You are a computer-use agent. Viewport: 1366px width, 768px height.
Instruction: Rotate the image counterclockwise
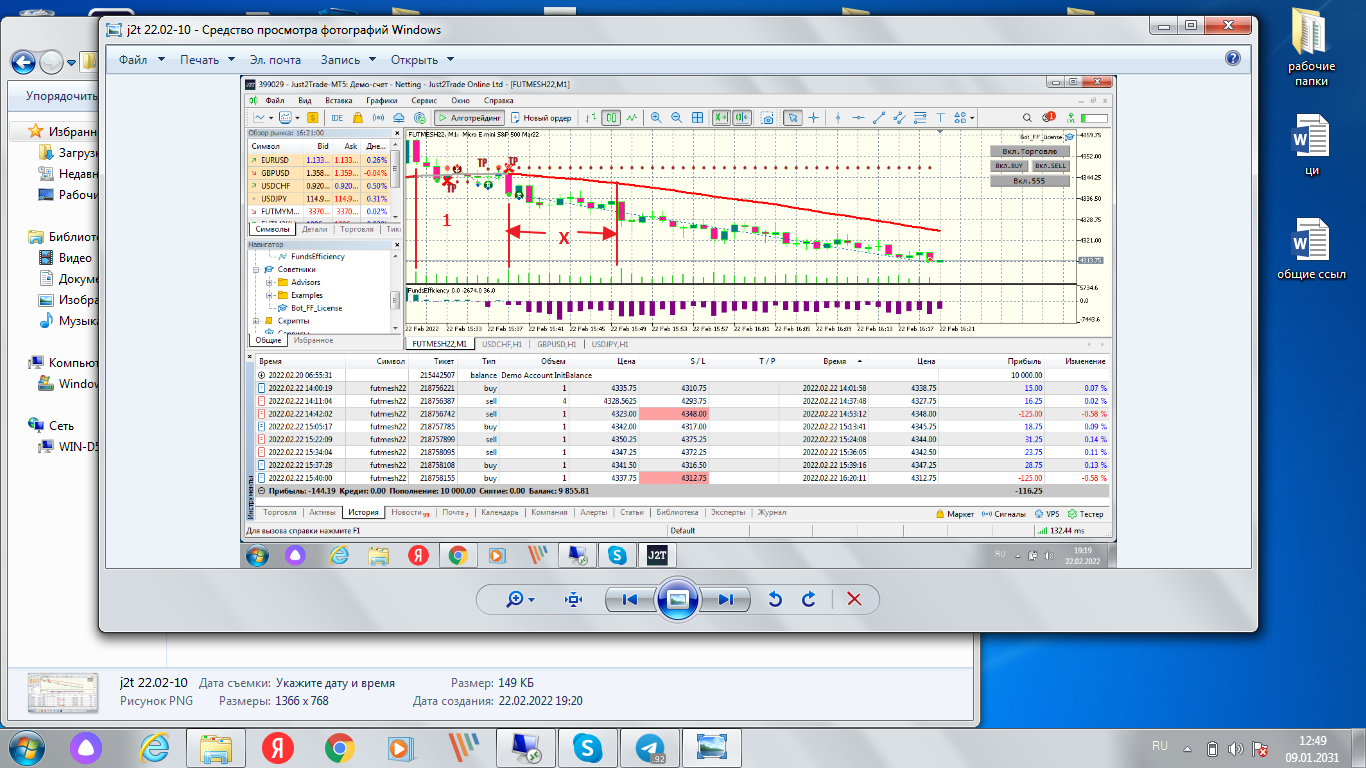774,599
